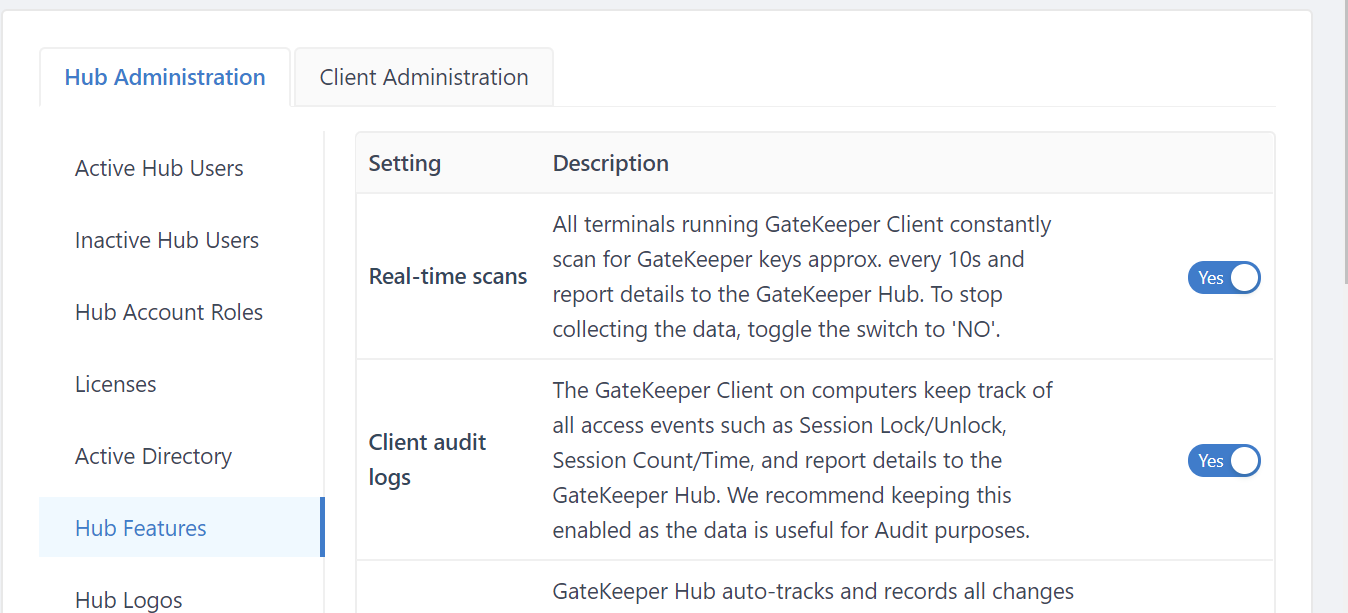Turn off the Client audit logs switch
This screenshot has width=1348, height=613.
pos(1224,461)
